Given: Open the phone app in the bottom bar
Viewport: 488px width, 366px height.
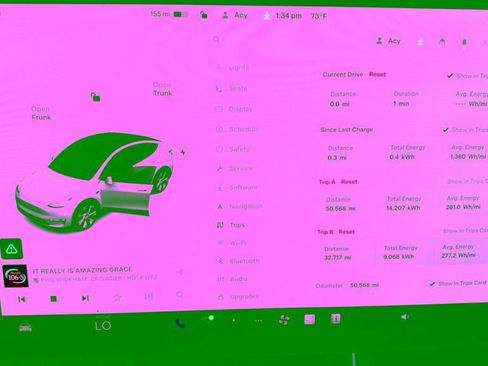Looking at the screenshot, I should tap(180, 323).
